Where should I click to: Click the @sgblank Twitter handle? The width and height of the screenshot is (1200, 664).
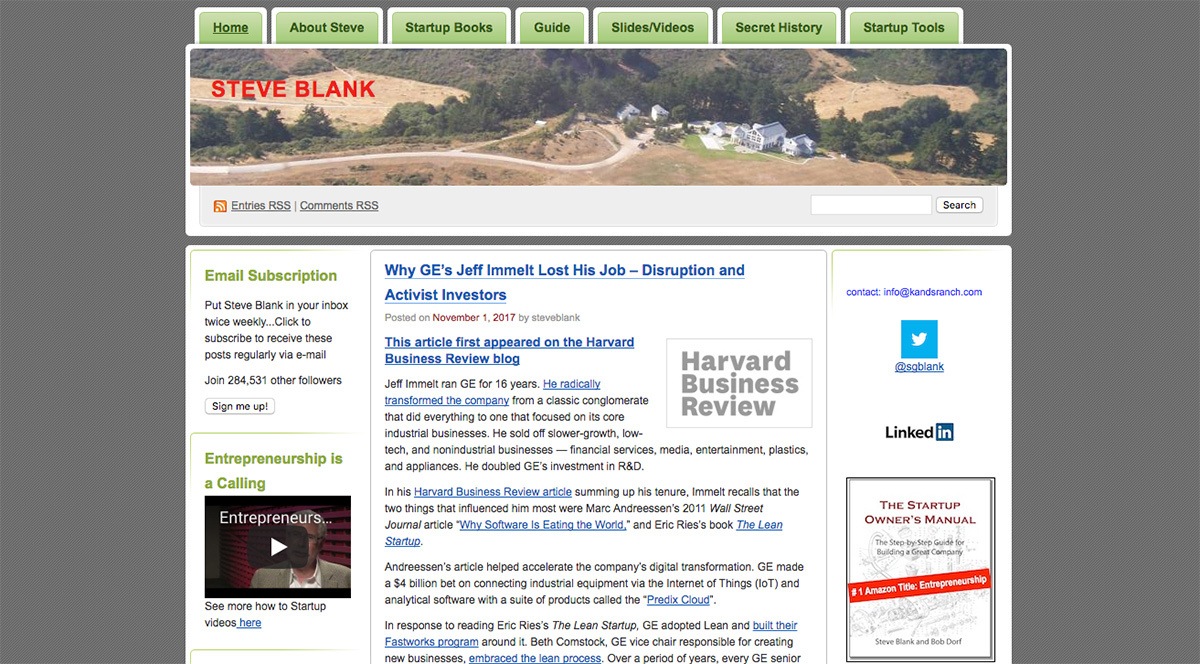pyautogui.click(x=919, y=367)
